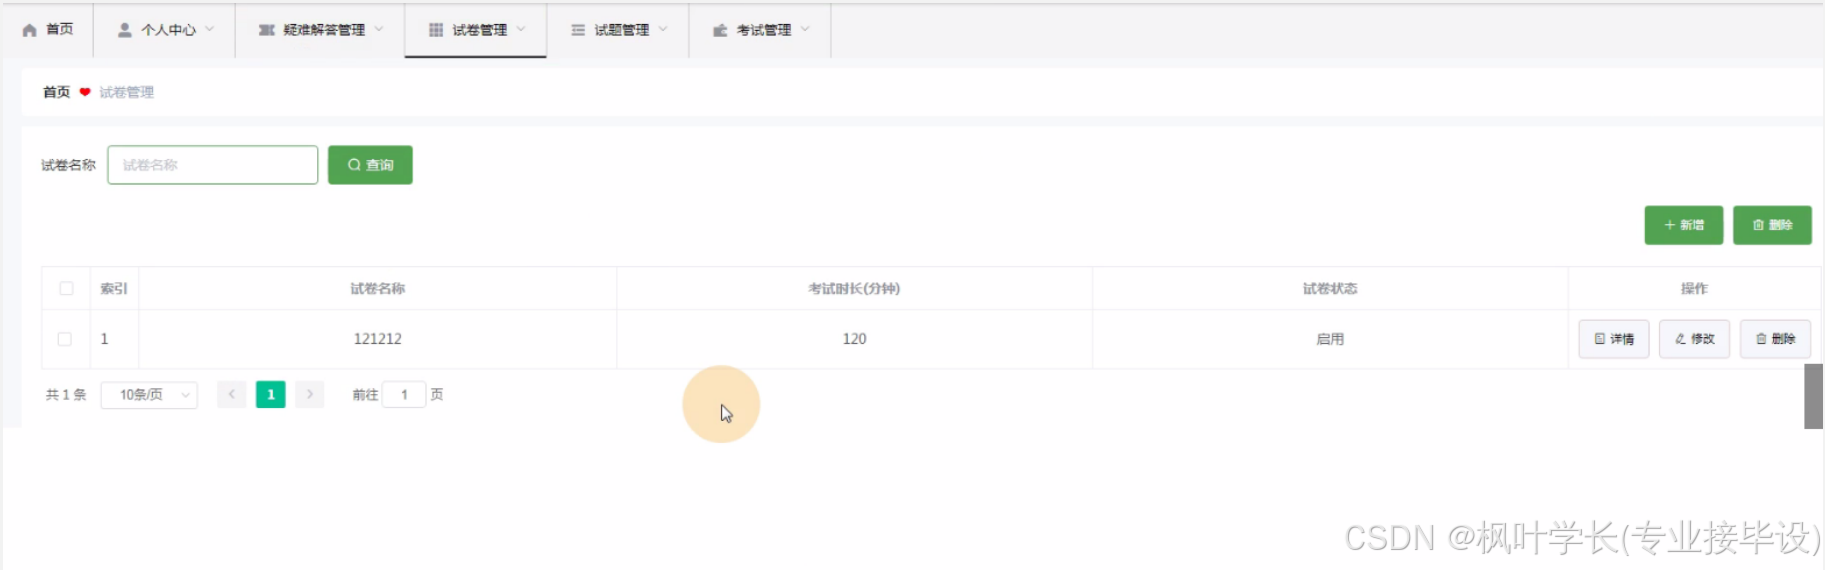Click the 查询 search button
This screenshot has width=1825, height=570.
(370, 165)
